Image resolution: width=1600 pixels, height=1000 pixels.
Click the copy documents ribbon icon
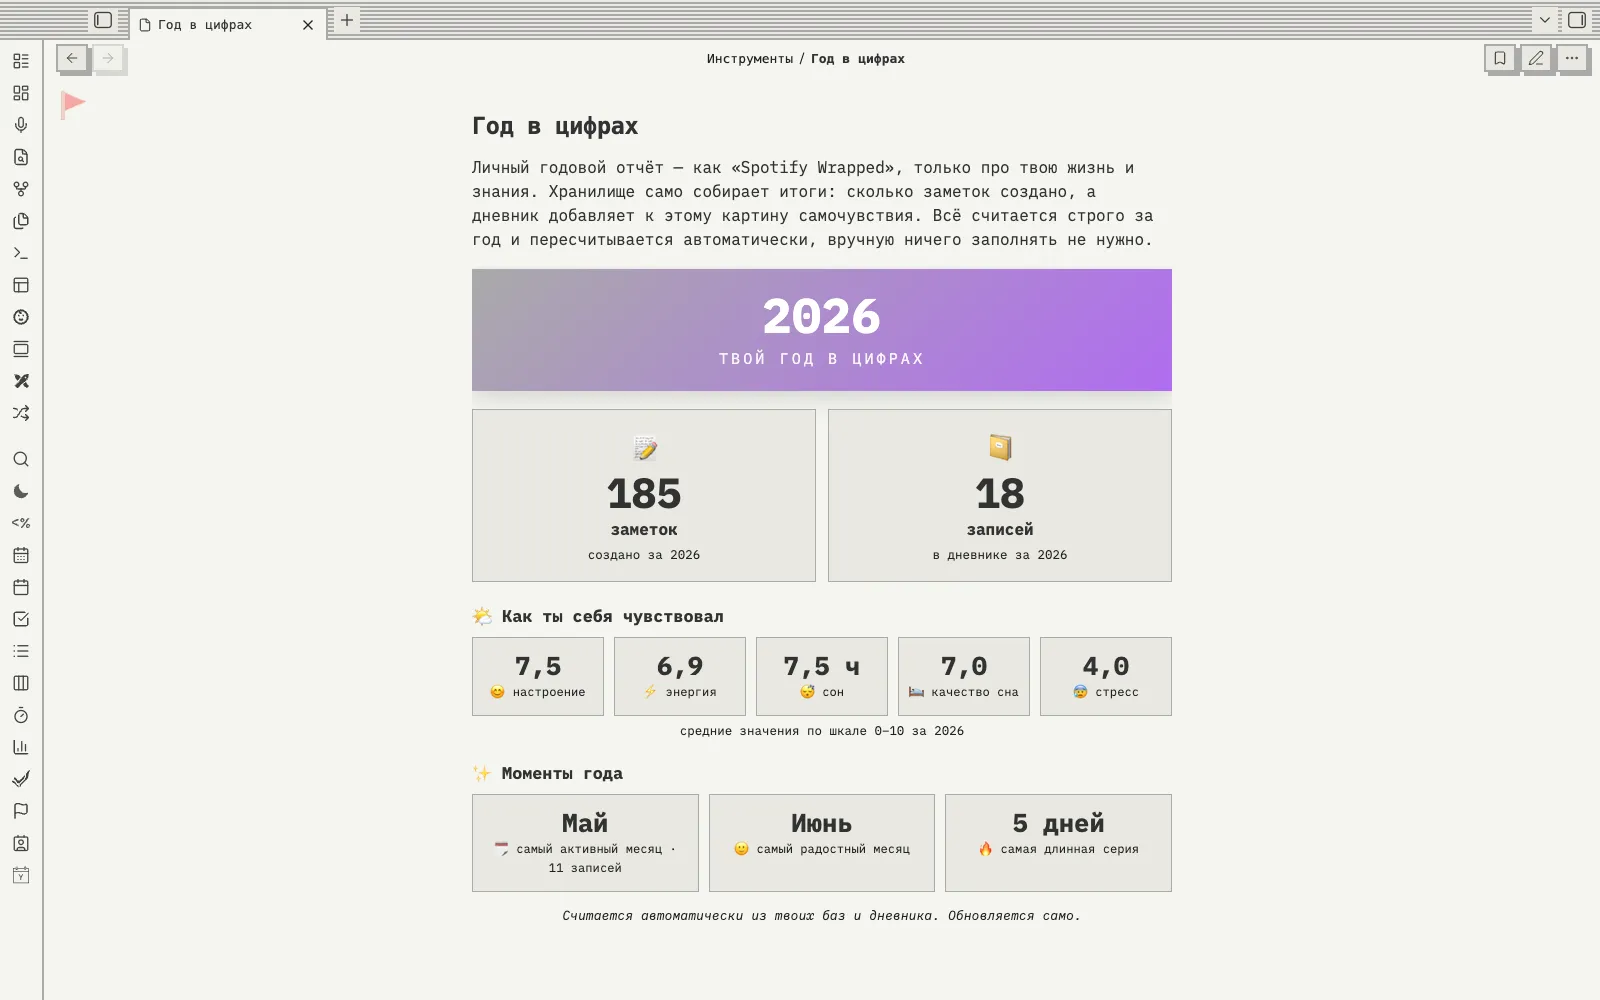click(x=21, y=221)
